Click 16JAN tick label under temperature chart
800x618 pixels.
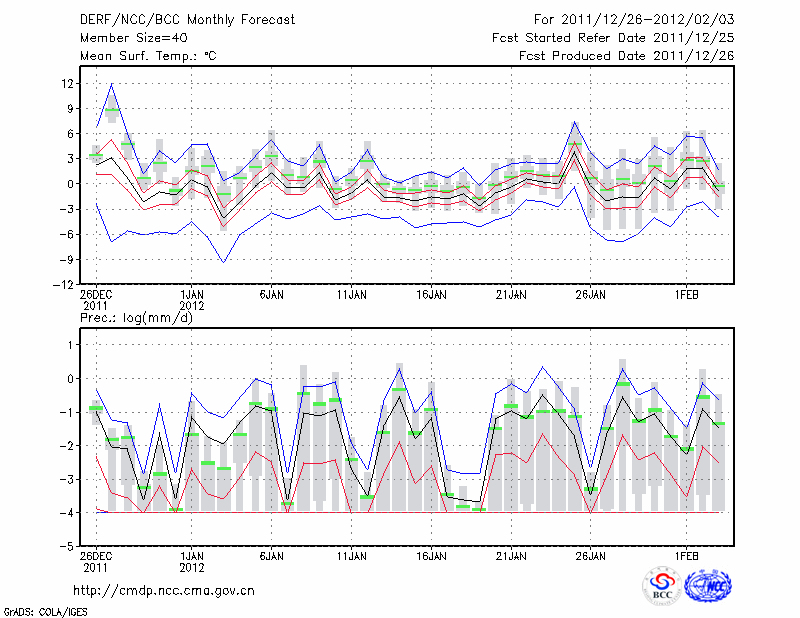(431, 295)
